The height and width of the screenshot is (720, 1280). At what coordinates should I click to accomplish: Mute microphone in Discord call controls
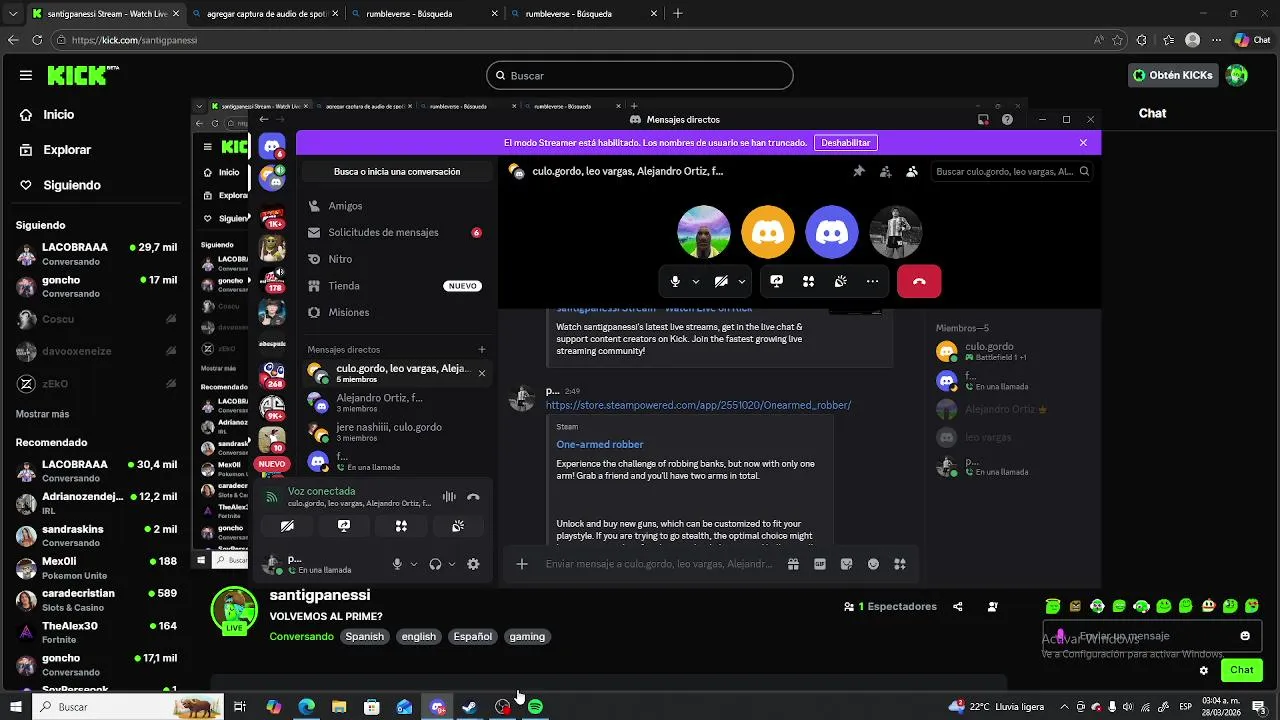click(675, 282)
